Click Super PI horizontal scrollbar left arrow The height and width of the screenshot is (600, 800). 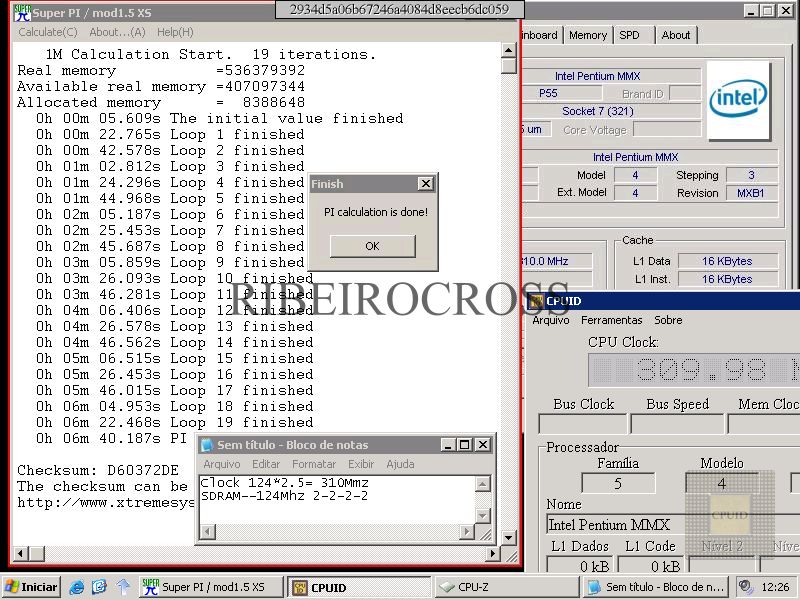point(20,553)
